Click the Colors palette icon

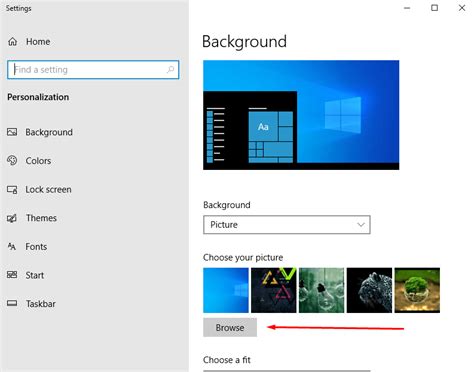[x=12, y=160]
